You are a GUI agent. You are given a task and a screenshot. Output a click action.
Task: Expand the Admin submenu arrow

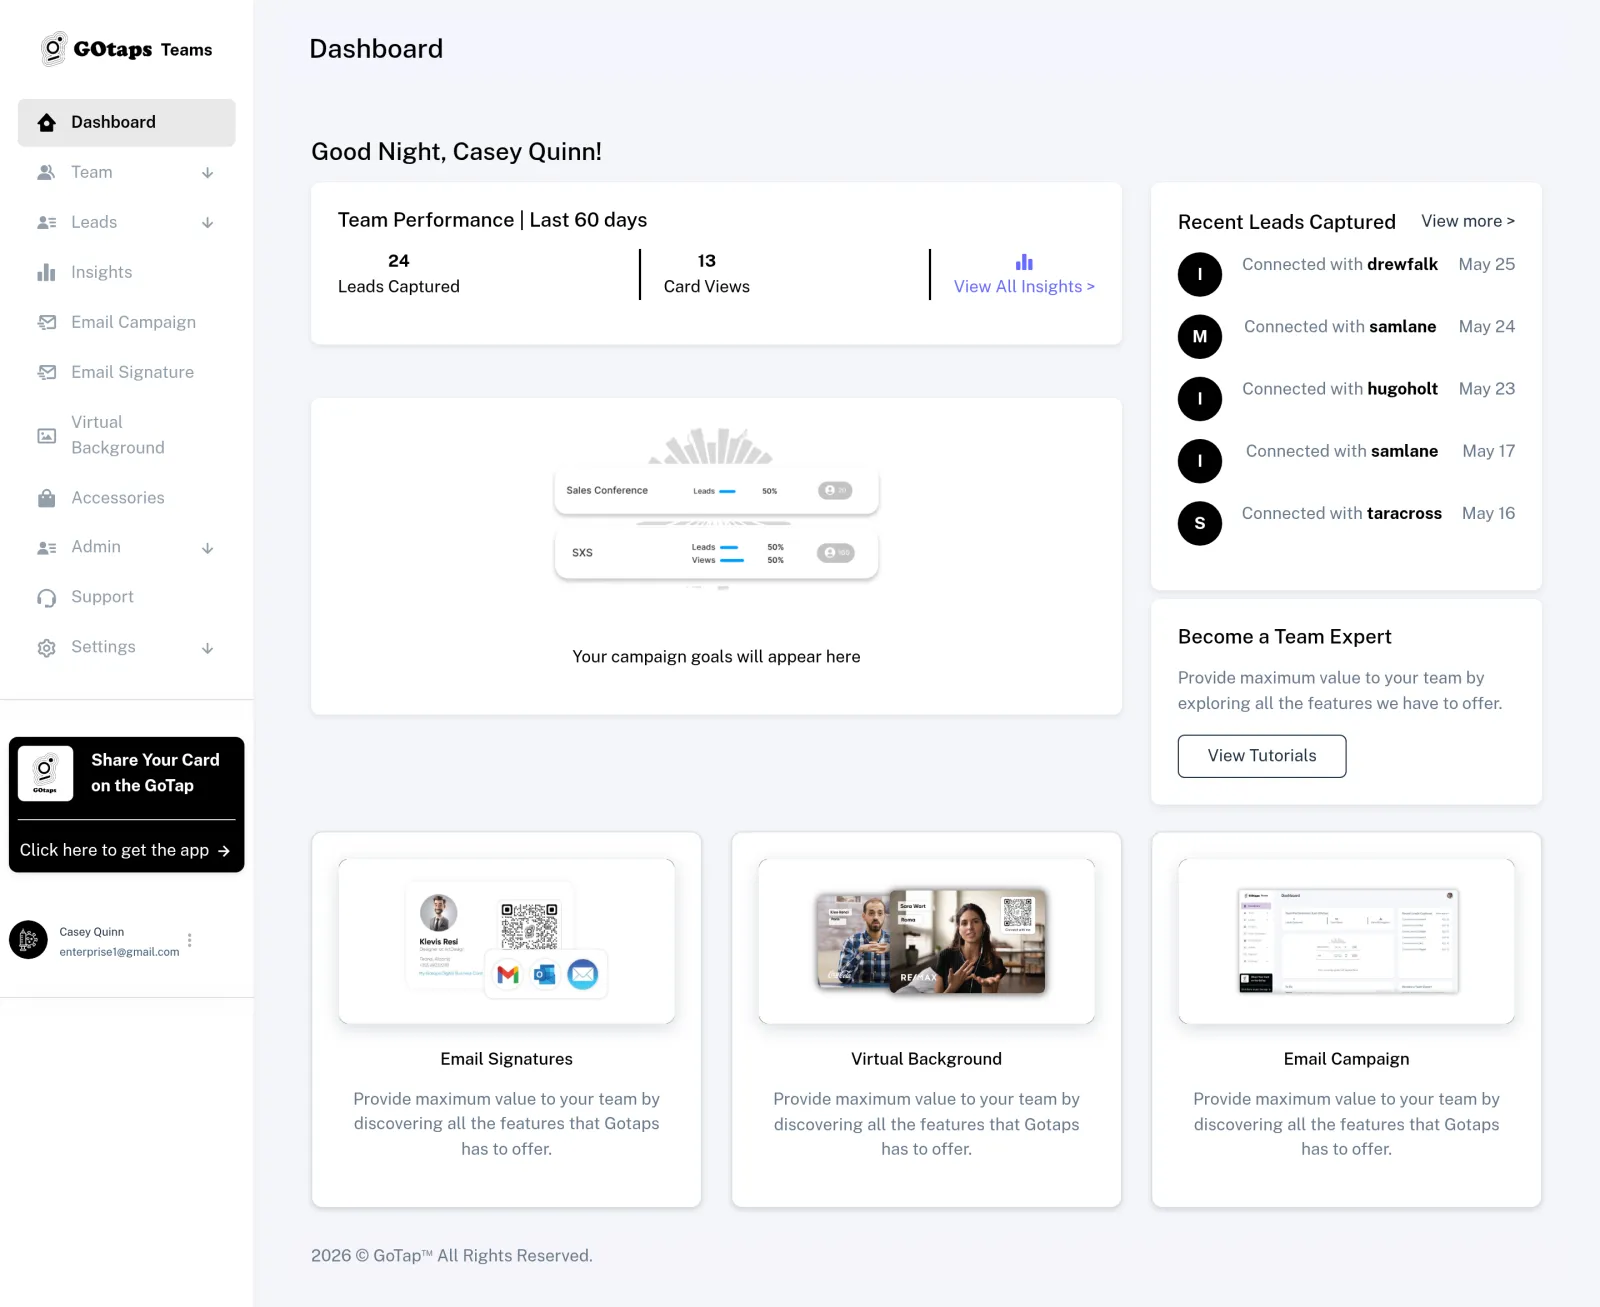point(208,548)
